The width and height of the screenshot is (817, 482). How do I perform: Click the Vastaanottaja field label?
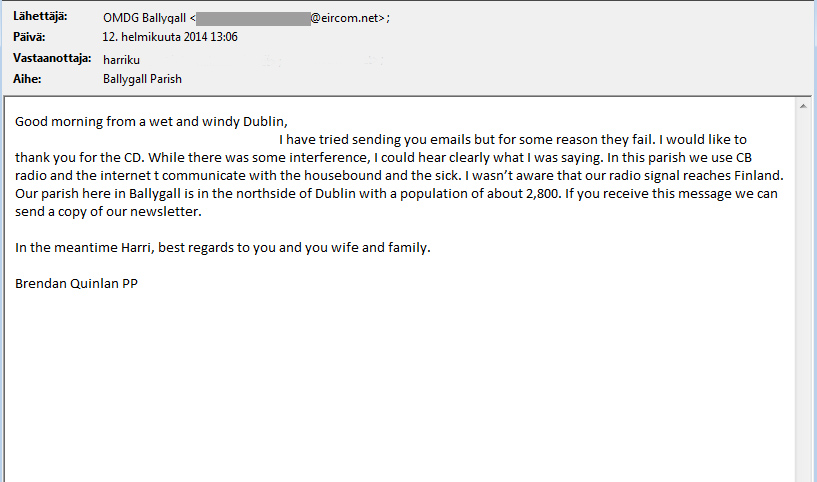pos(52,58)
